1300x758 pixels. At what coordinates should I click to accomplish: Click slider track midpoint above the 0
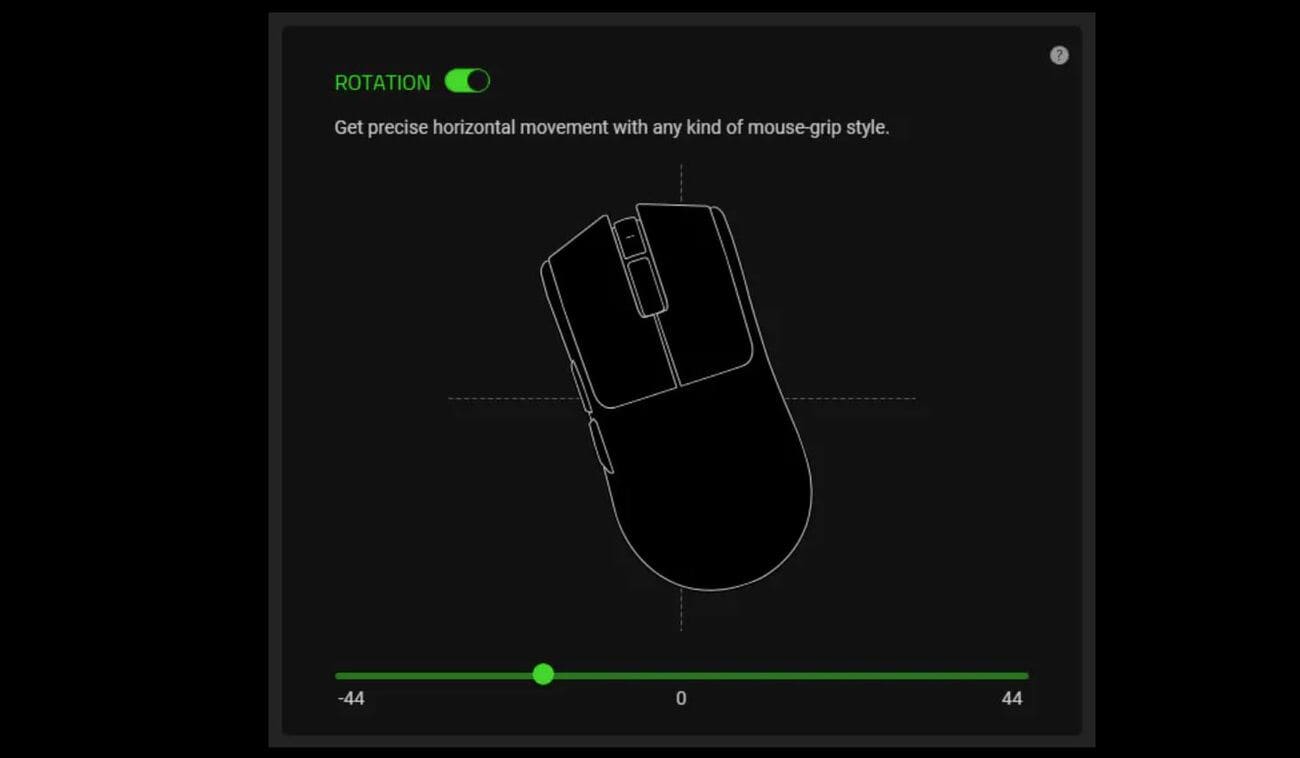coord(681,676)
